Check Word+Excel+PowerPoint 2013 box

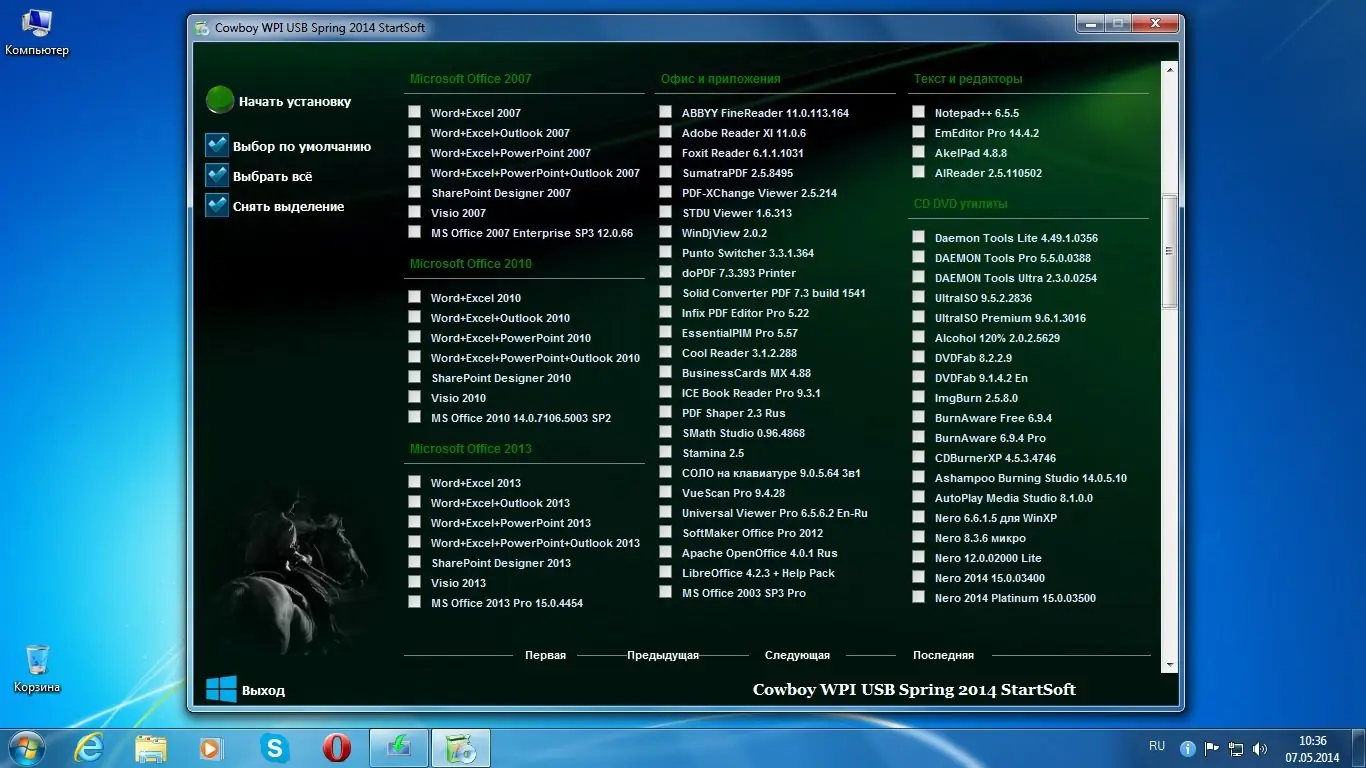tap(414, 522)
